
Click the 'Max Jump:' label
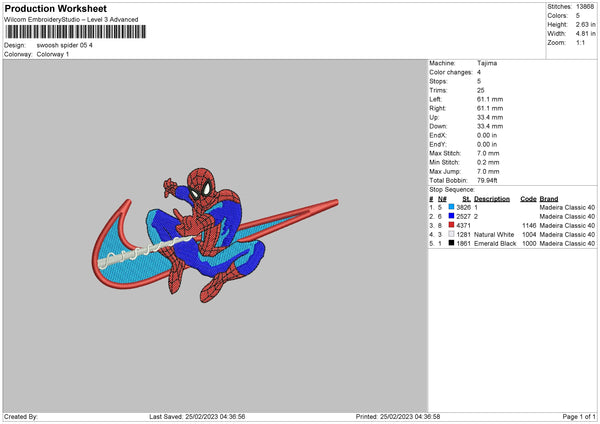[445, 171]
